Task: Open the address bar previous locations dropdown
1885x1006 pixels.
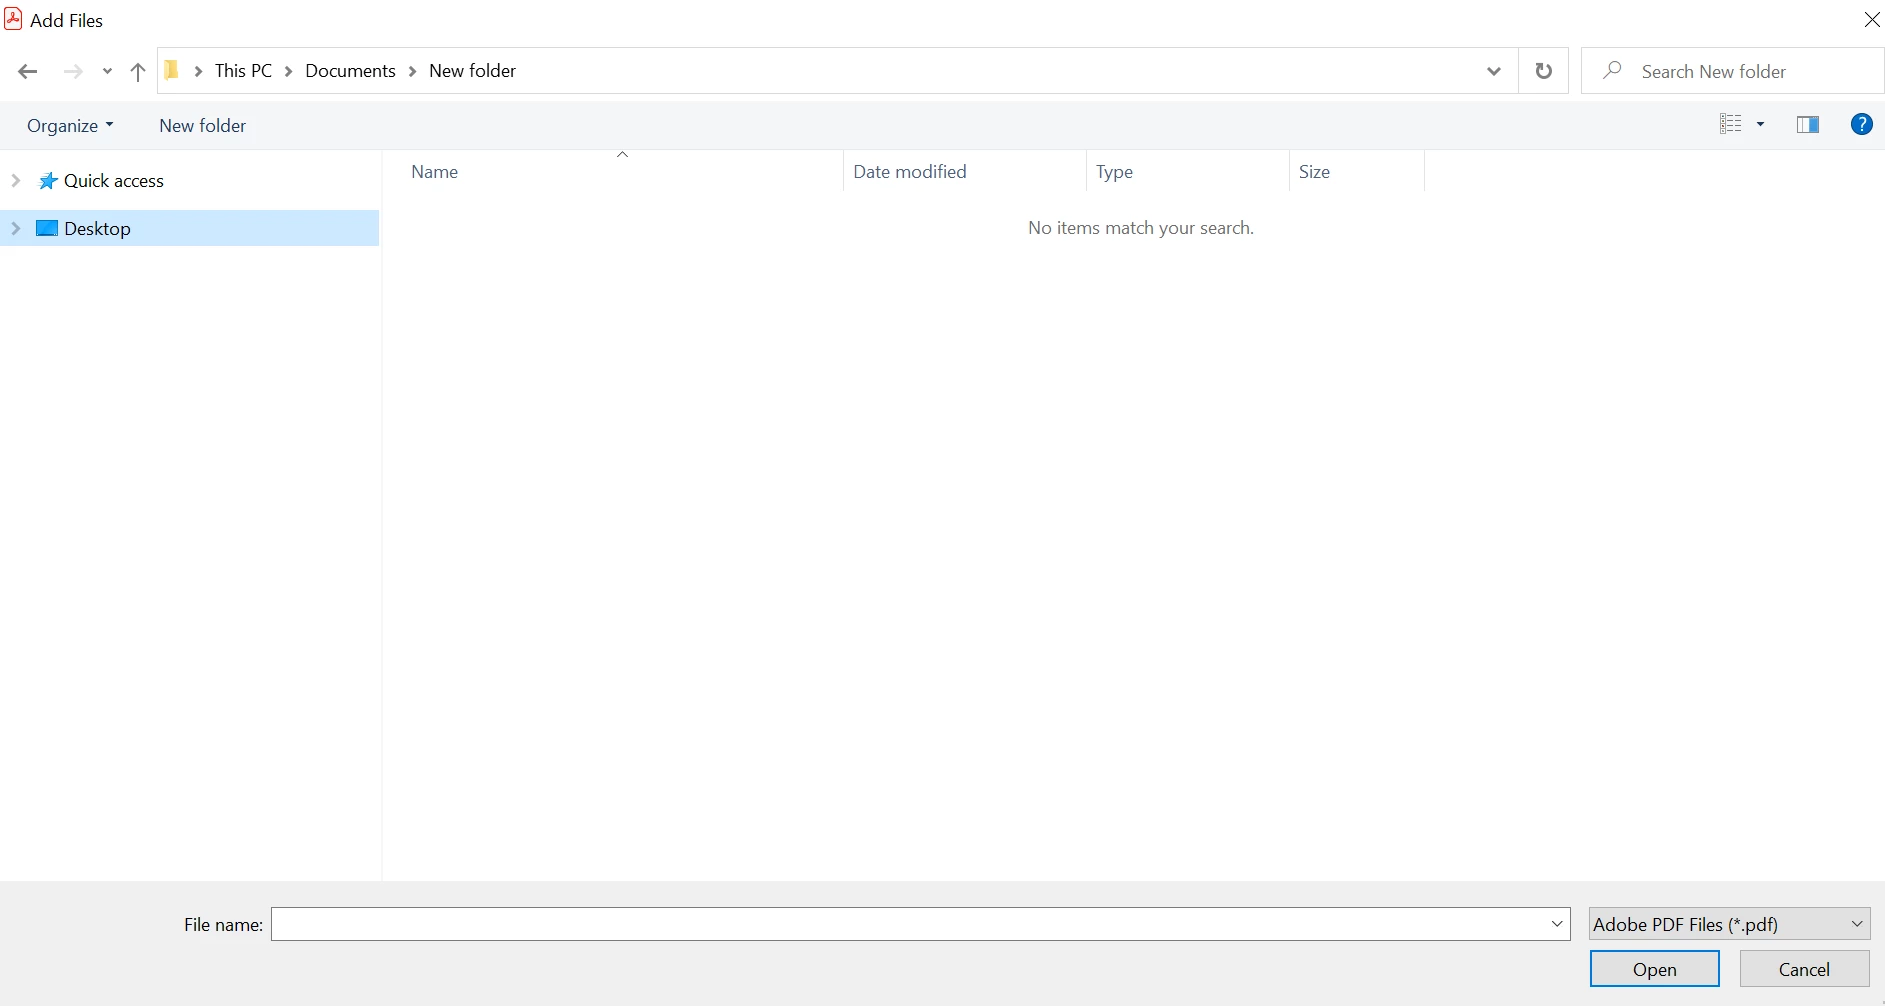Action: (x=1494, y=71)
